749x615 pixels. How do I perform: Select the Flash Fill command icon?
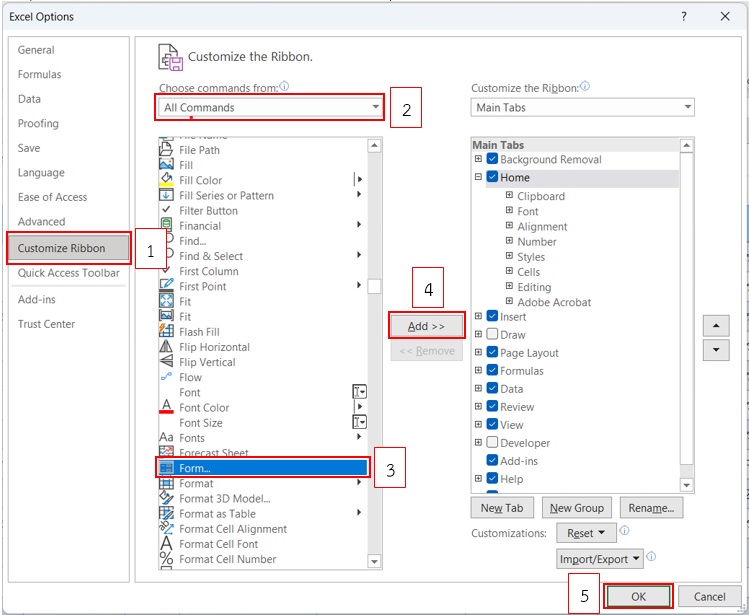pyautogui.click(x=167, y=332)
